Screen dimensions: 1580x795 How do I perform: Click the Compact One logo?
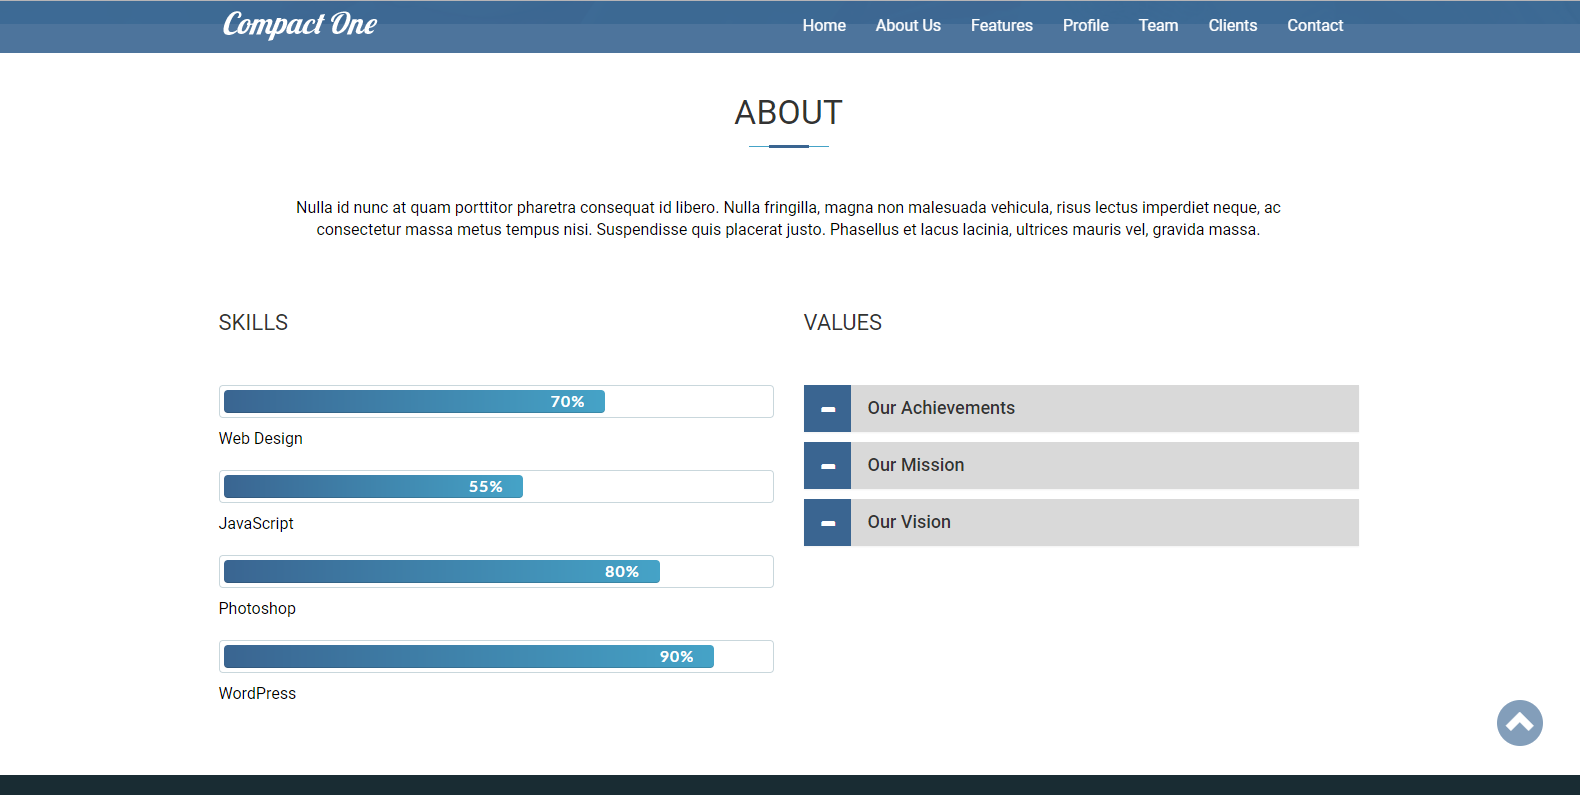tap(299, 25)
